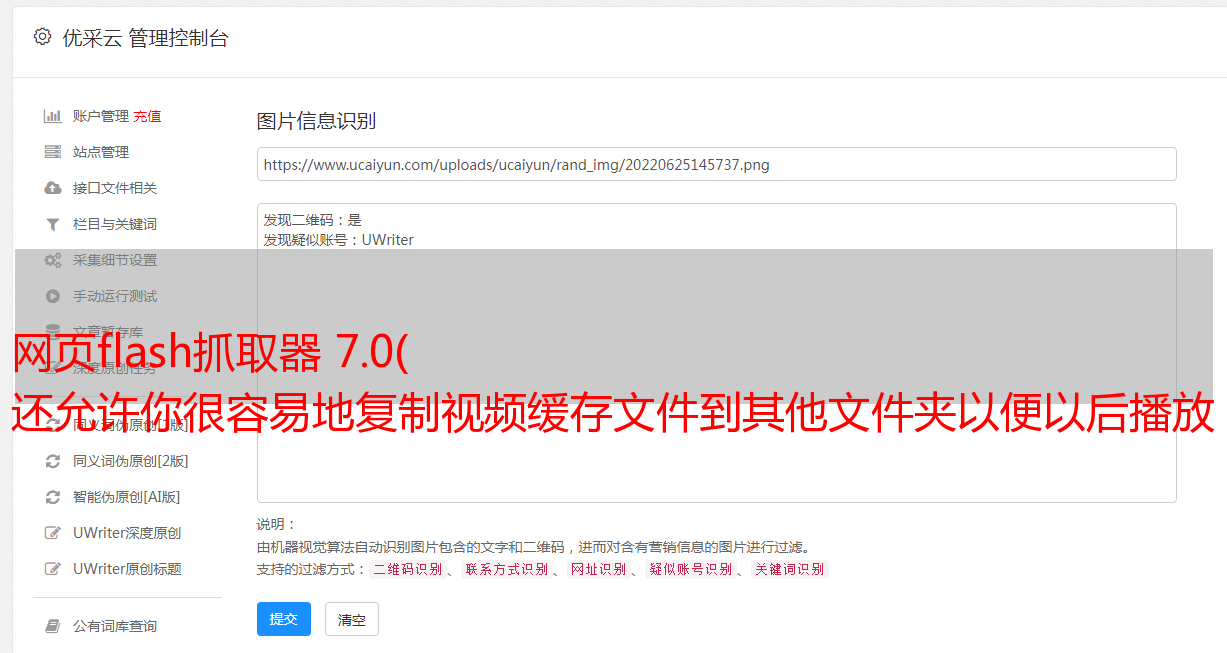Click the gears icon beside 采集细节设置
The height and width of the screenshot is (653, 1227).
pos(53,260)
